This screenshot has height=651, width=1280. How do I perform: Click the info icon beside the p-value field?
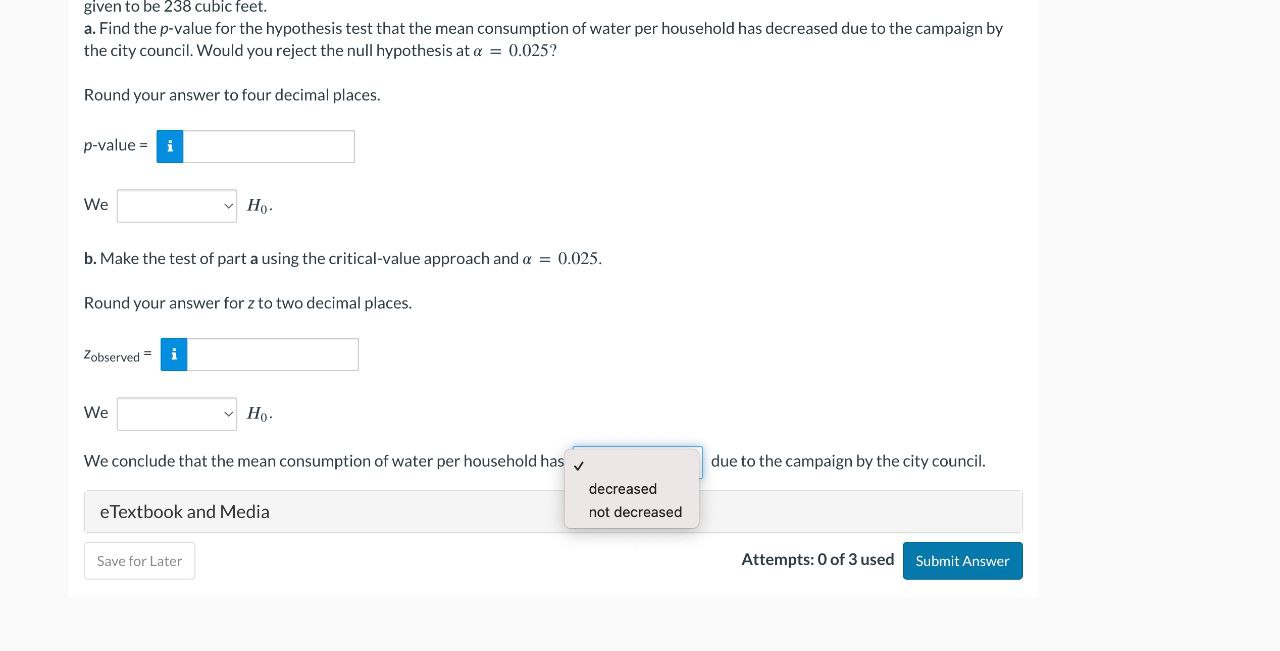[x=169, y=146]
